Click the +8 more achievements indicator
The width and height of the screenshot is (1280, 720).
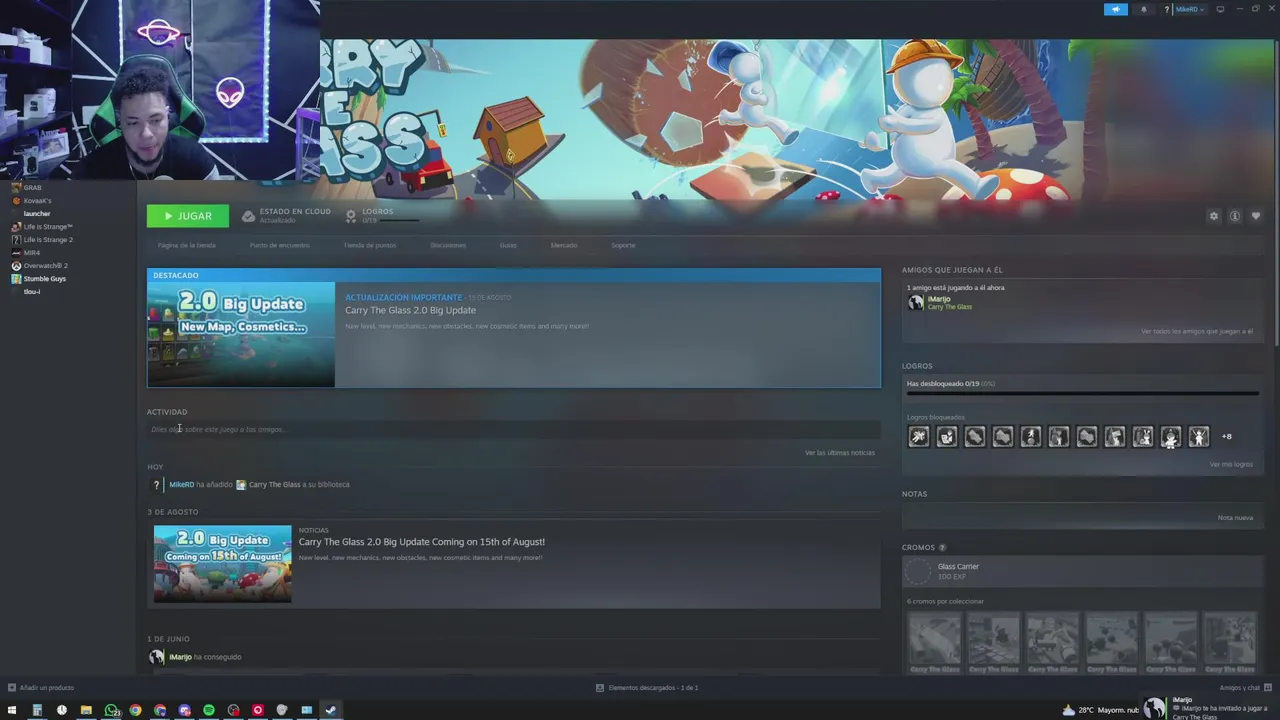(1227, 436)
